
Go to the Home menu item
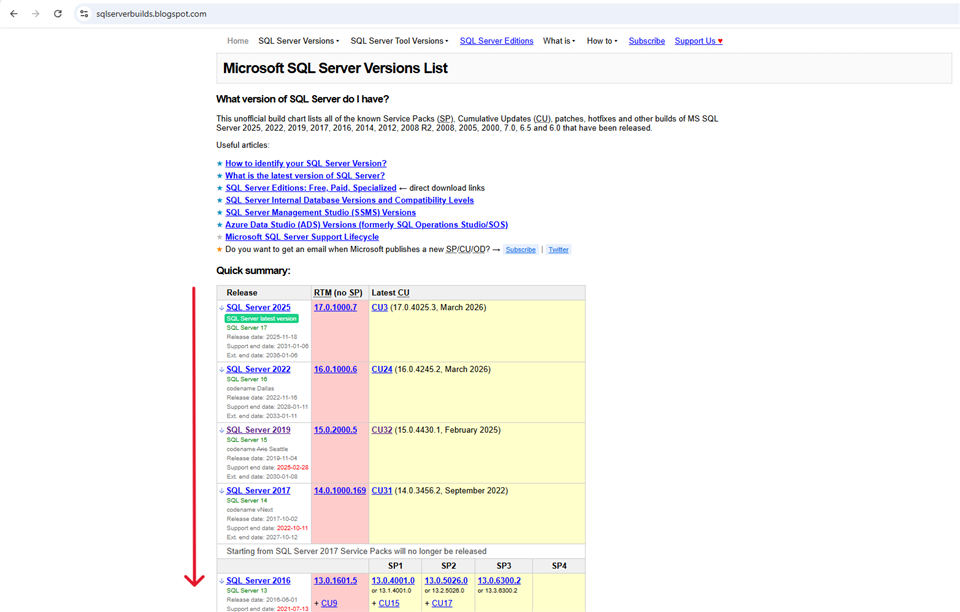237,41
